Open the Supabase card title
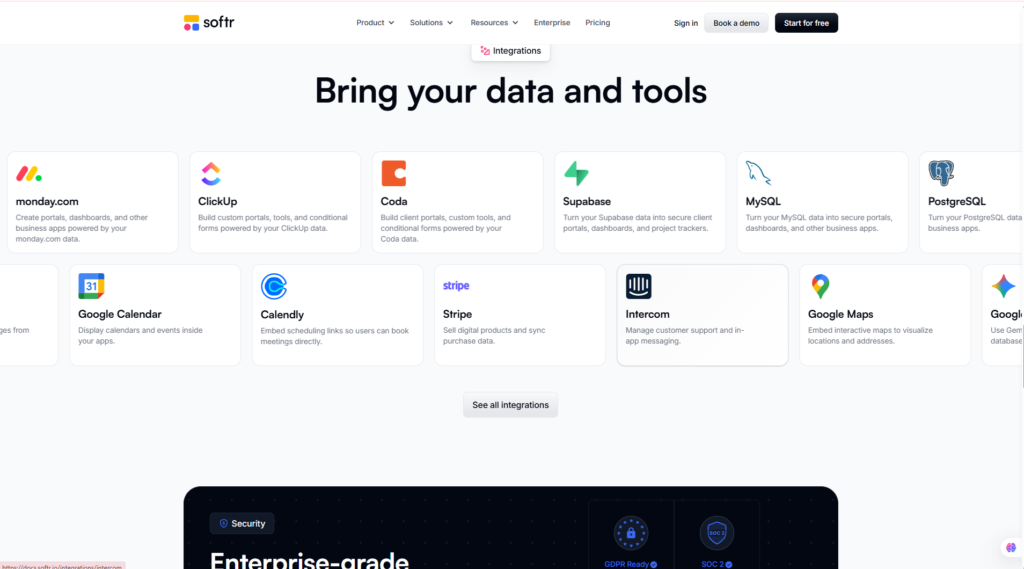This screenshot has height=569, width=1024. [586, 201]
